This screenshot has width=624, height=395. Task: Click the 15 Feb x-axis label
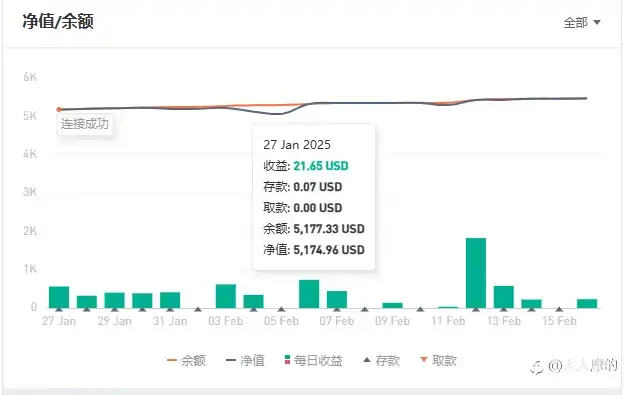[x=559, y=321]
